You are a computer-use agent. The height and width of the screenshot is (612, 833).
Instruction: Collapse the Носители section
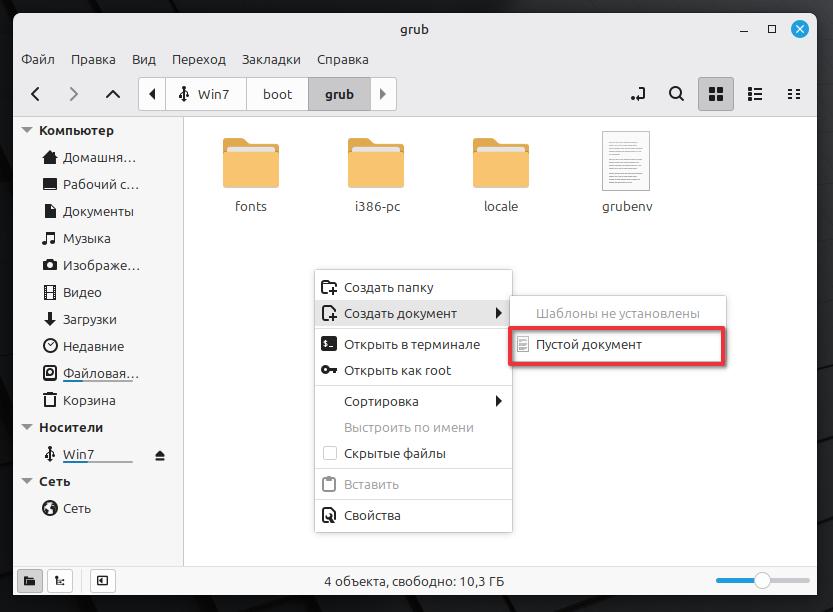tap(27, 428)
